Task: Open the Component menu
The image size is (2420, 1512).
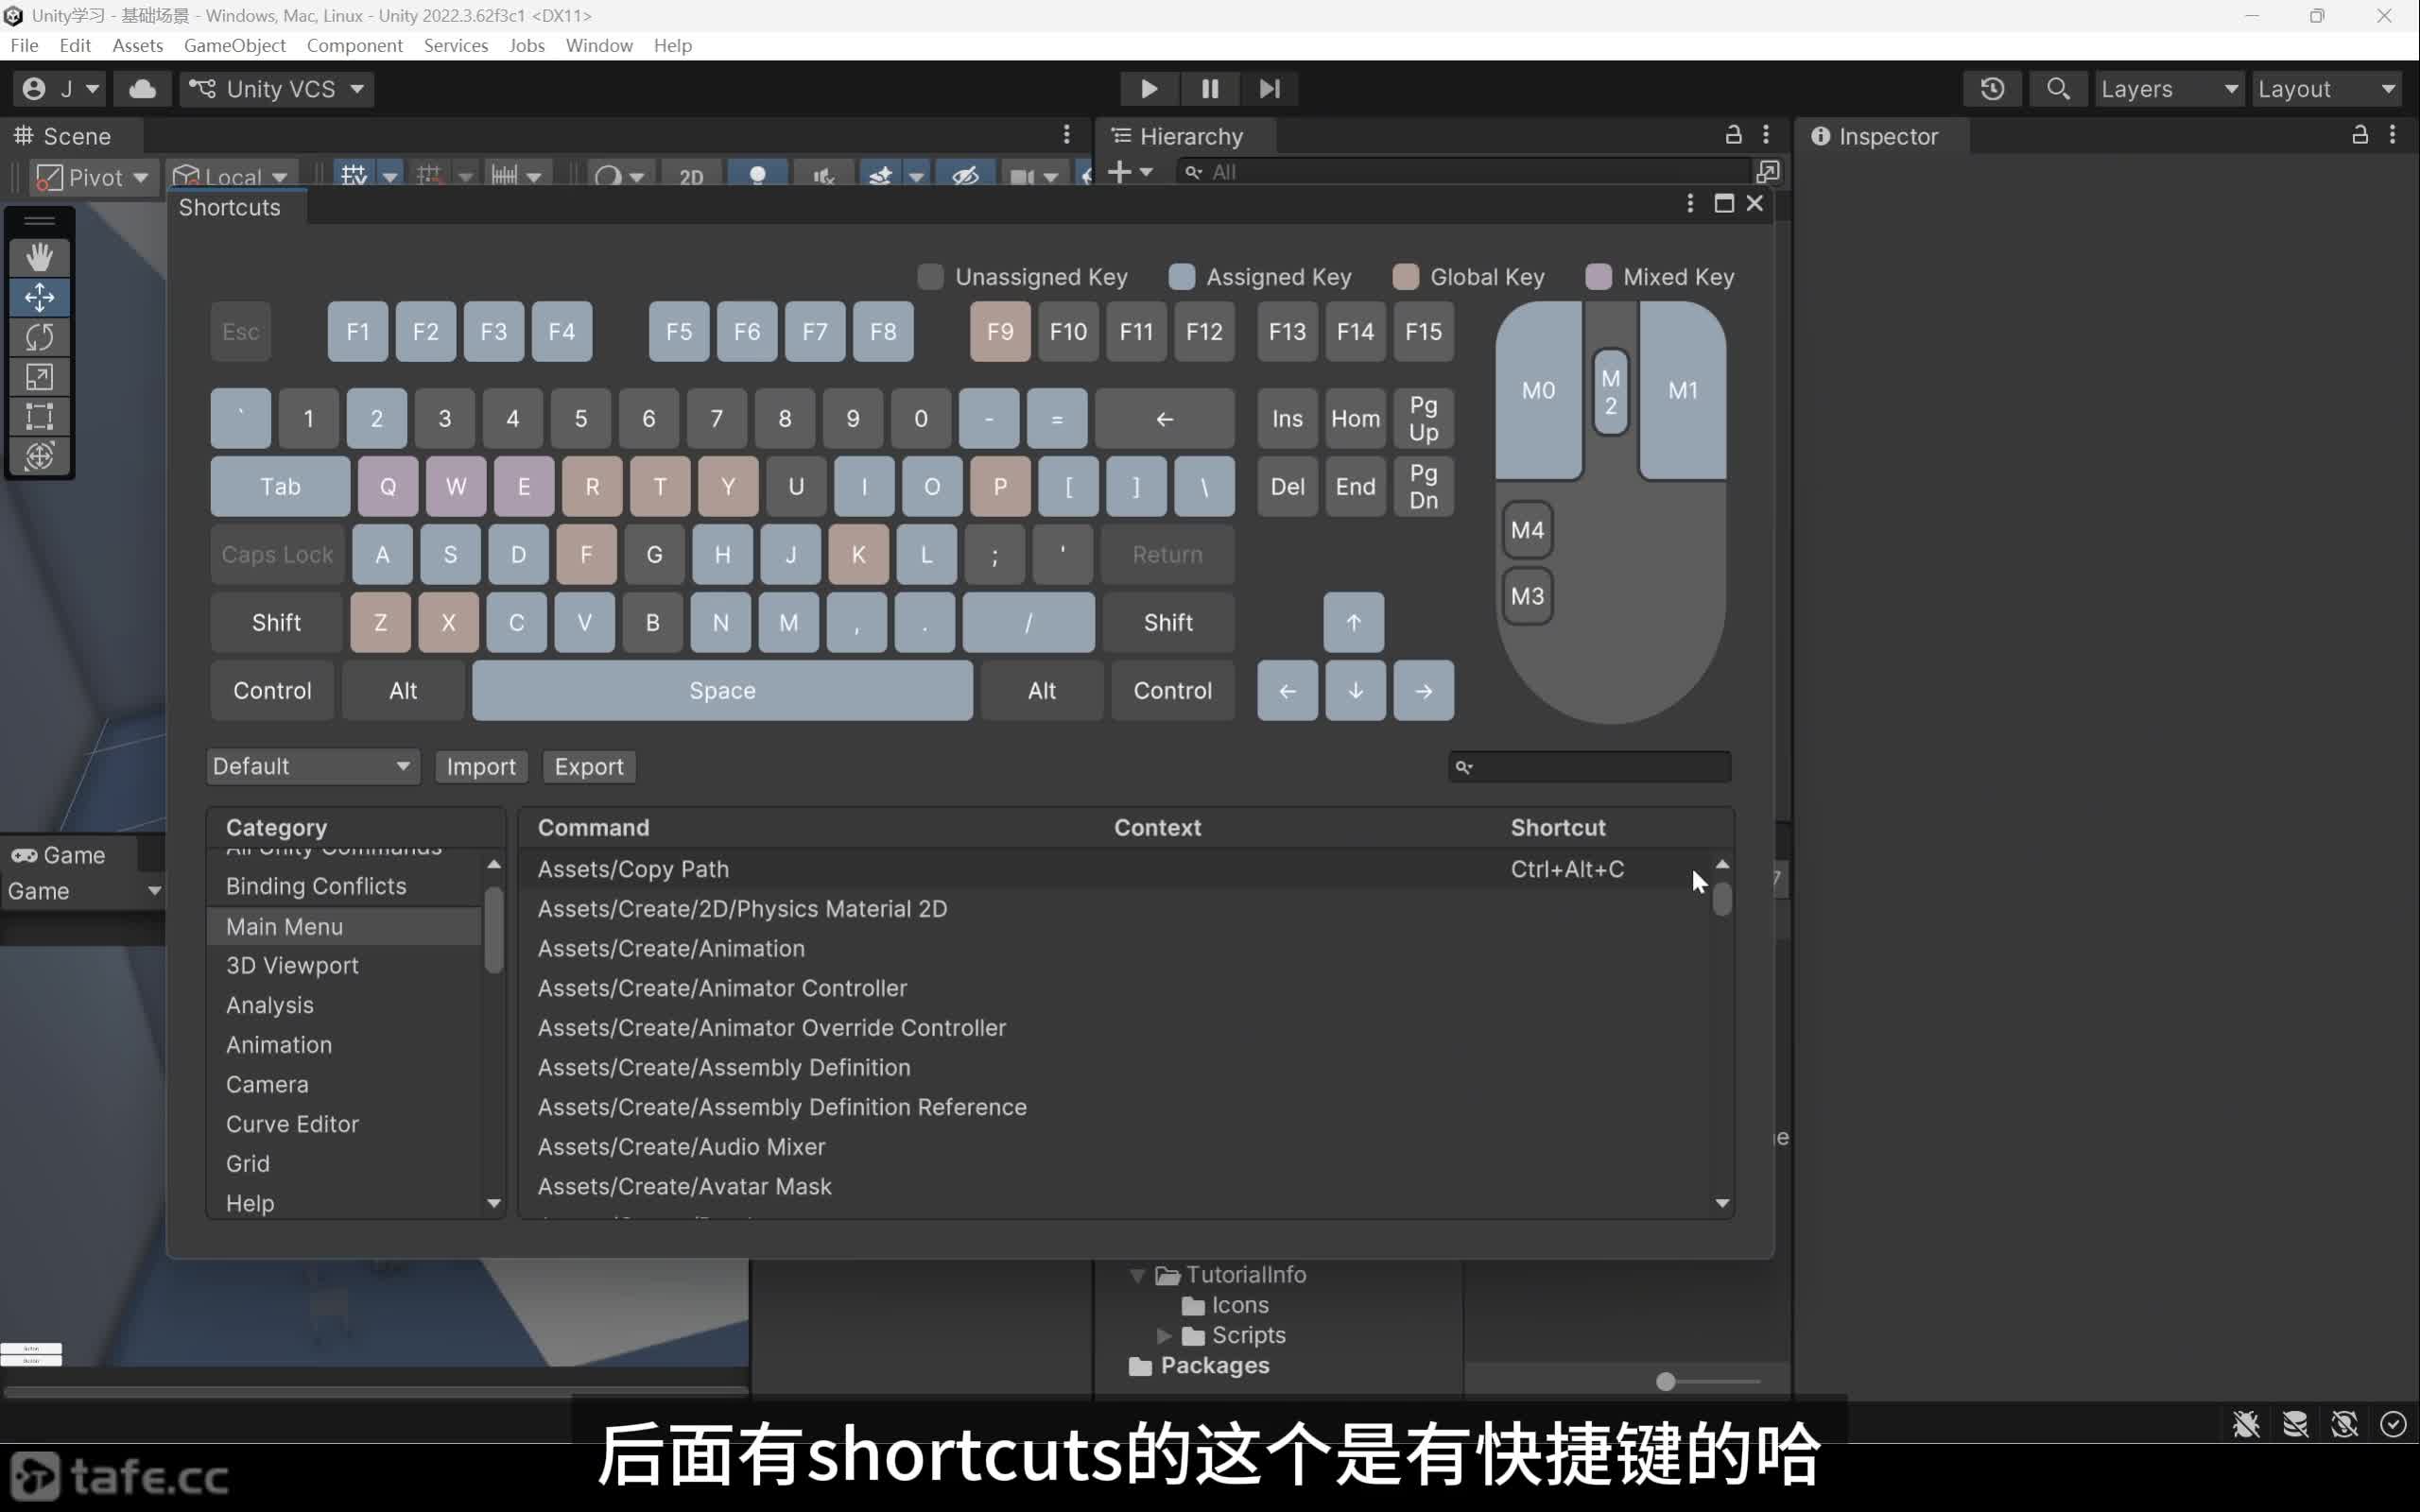Action: click(355, 46)
